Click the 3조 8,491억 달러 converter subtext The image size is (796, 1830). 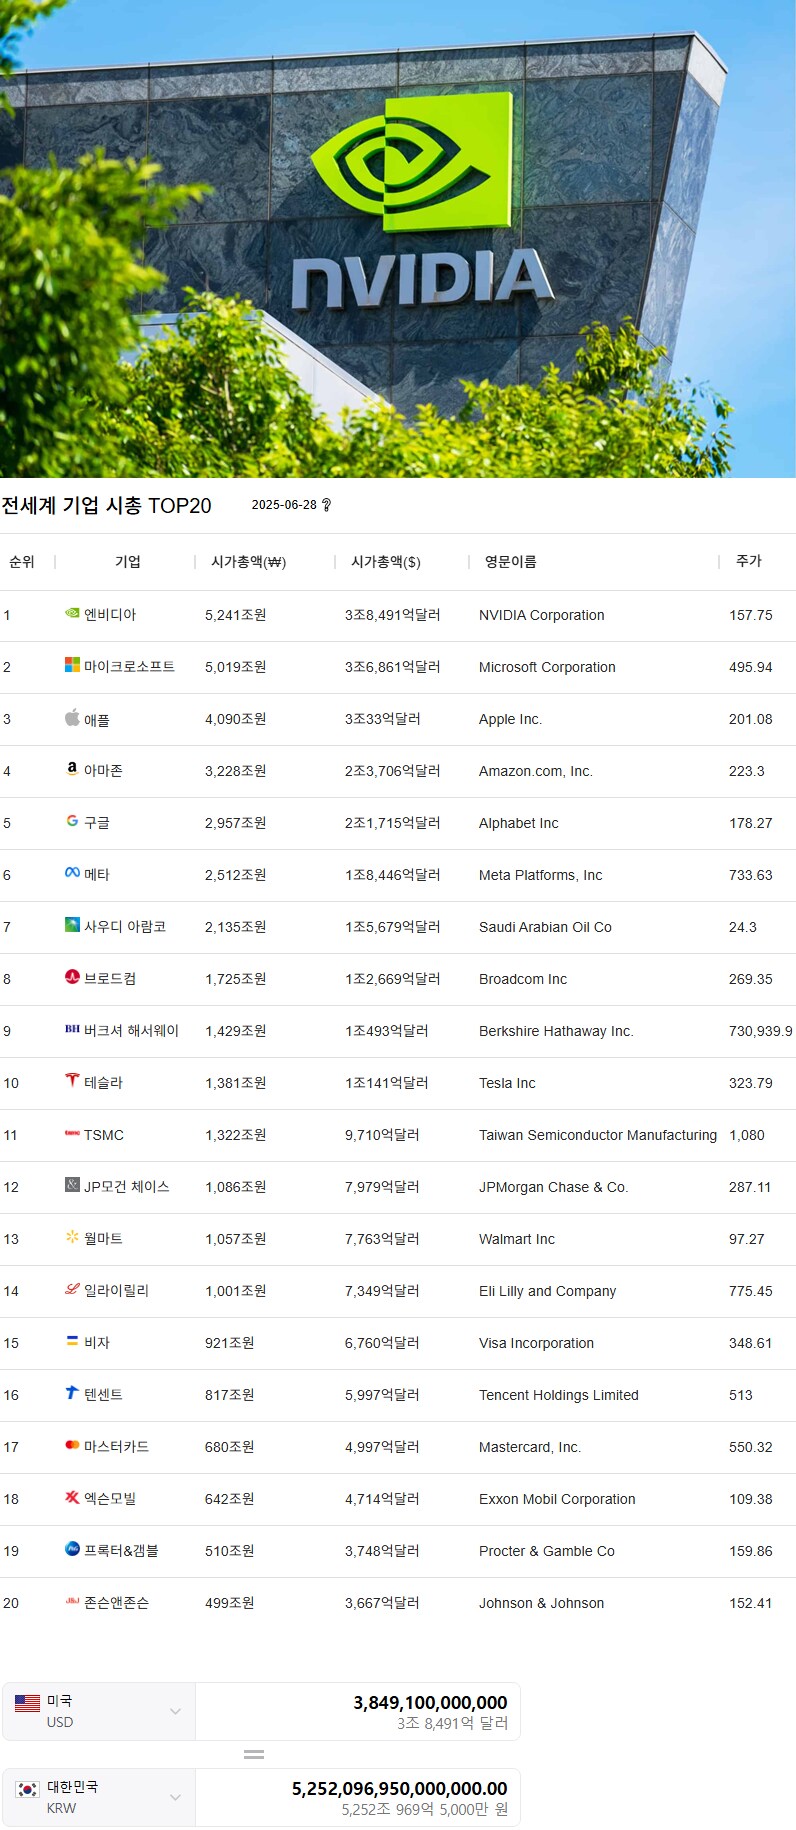(452, 1723)
